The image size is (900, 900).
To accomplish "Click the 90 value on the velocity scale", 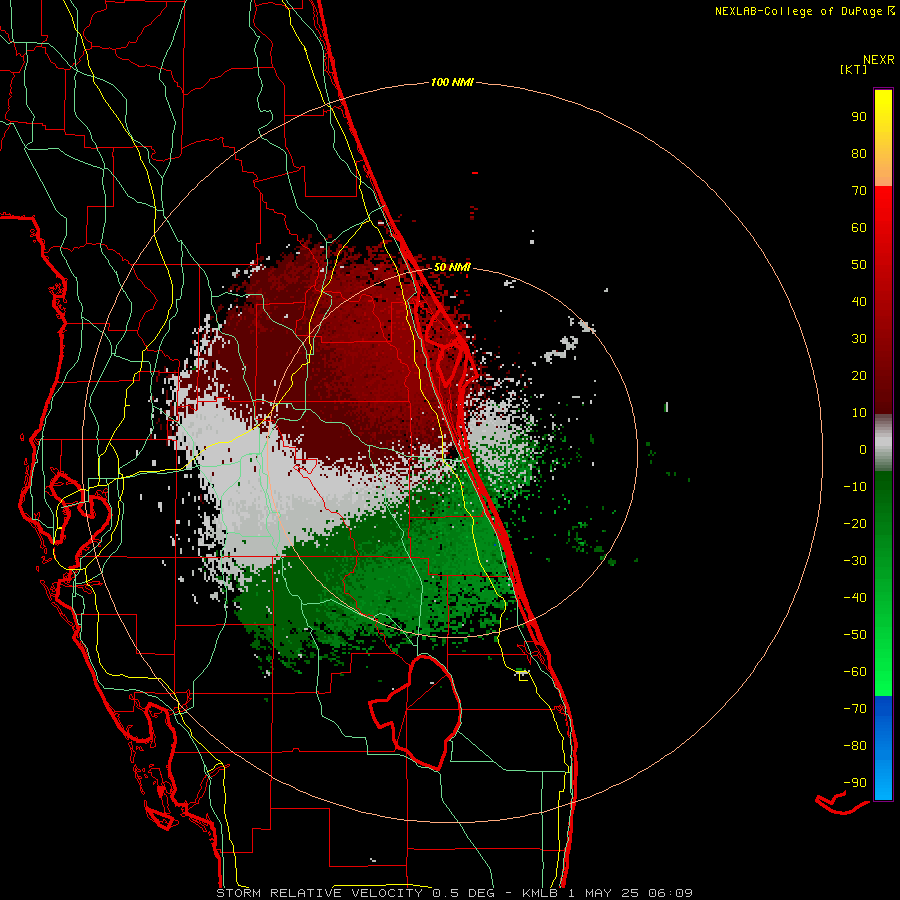I will pos(859,117).
